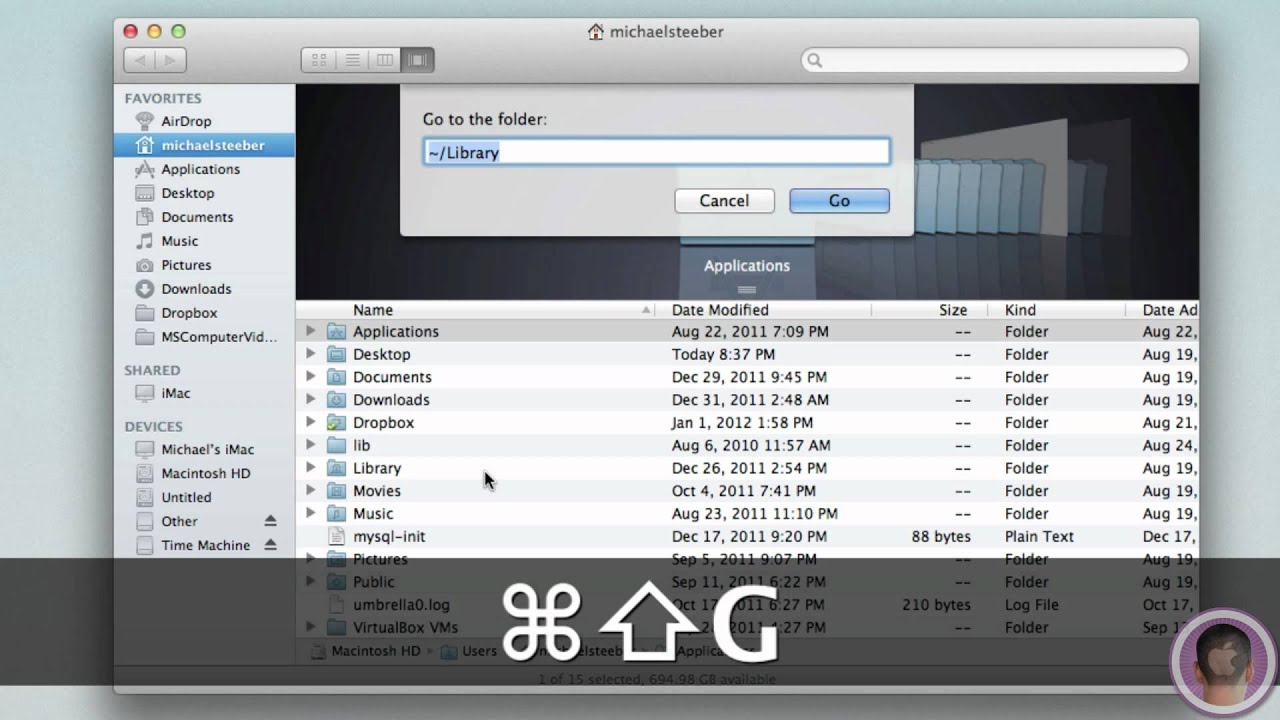Click the Back navigation arrow
This screenshot has width=1280, height=720.
coord(139,61)
